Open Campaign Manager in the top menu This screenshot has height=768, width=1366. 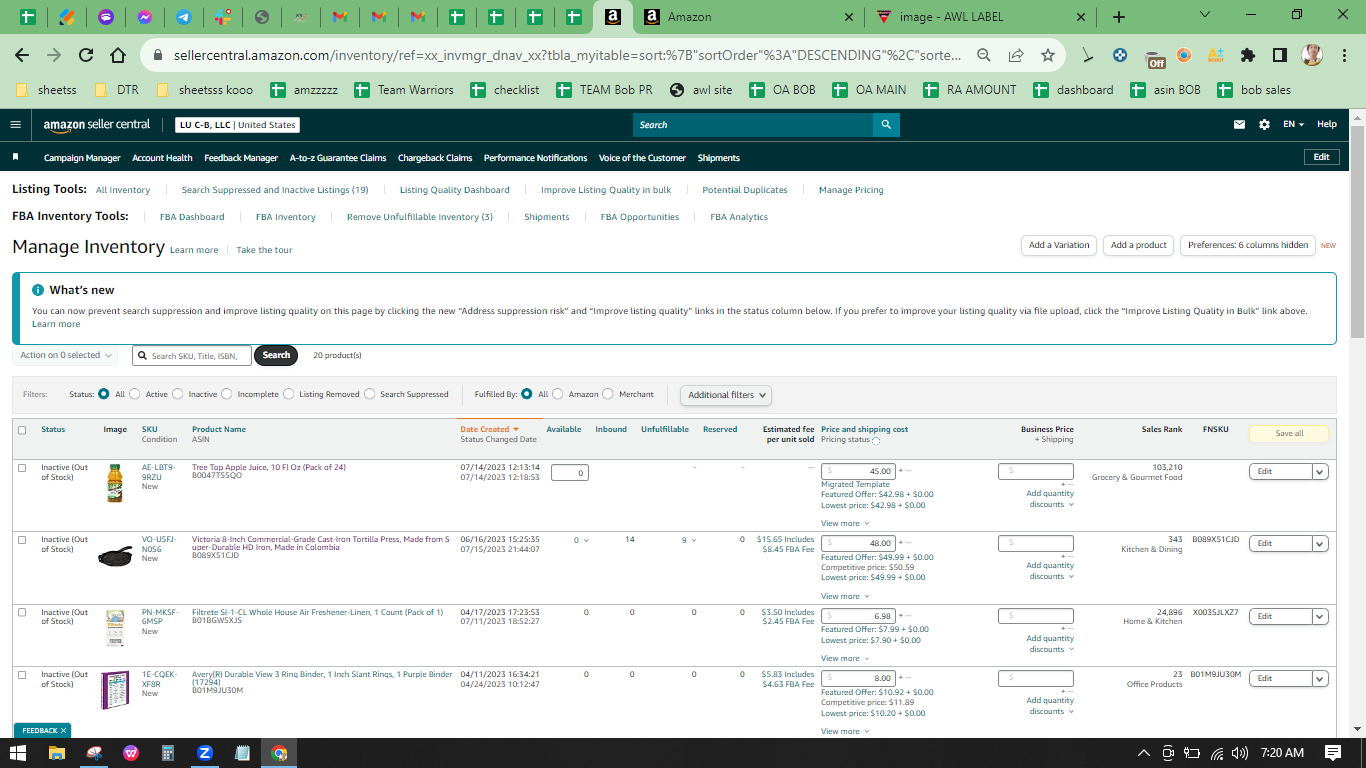click(x=82, y=158)
